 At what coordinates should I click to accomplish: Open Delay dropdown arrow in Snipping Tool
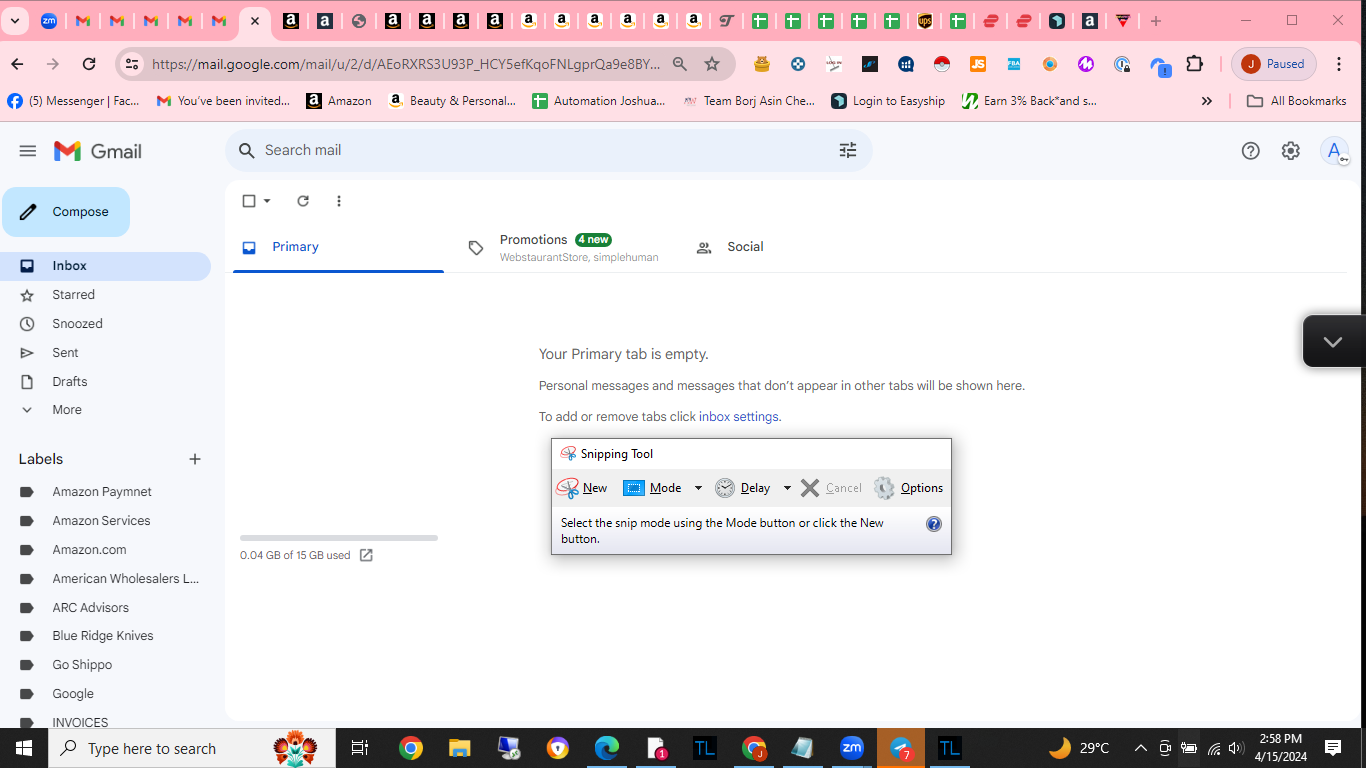coord(787,488)
